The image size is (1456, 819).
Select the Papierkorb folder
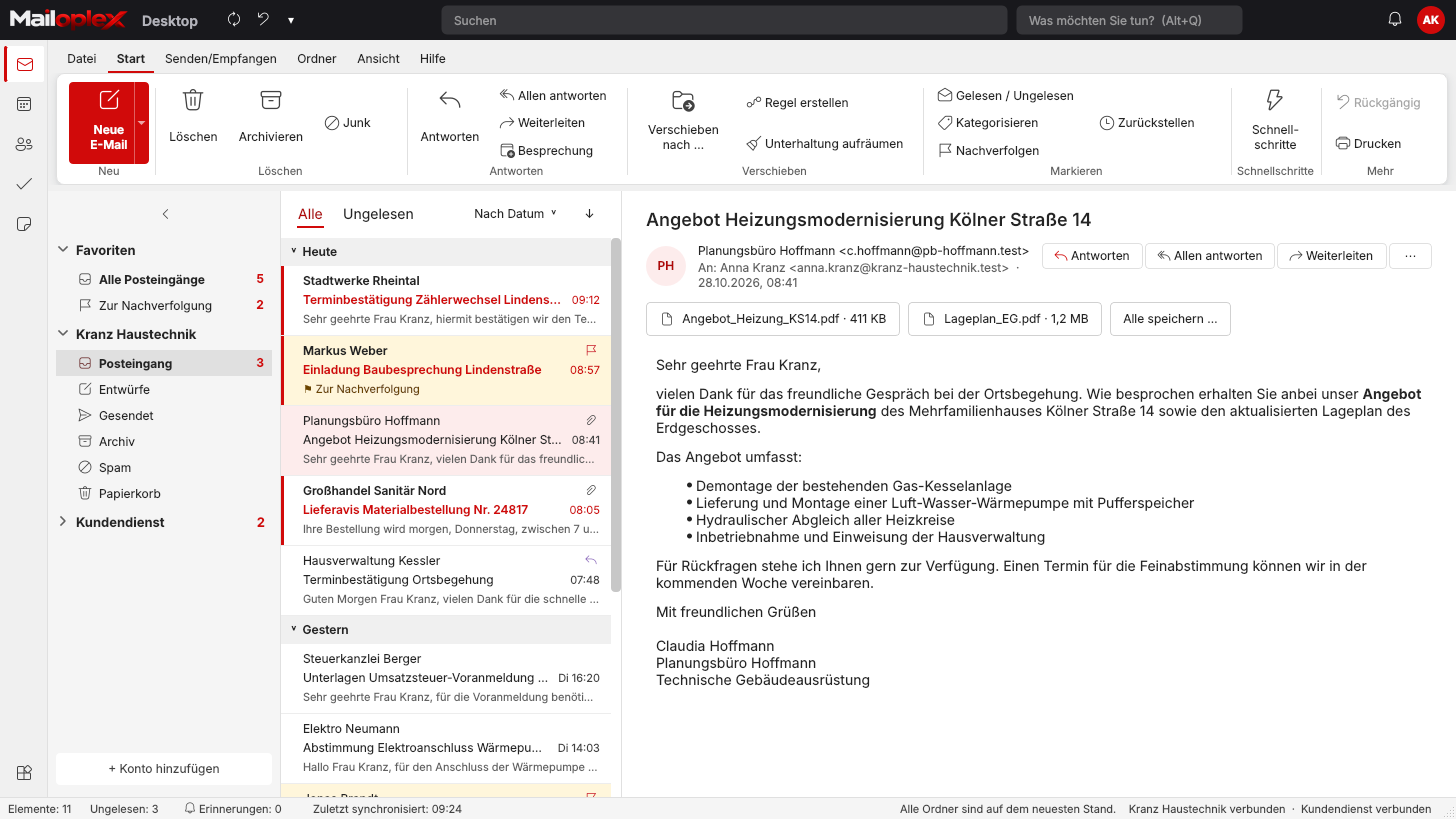tap(164, 493)
